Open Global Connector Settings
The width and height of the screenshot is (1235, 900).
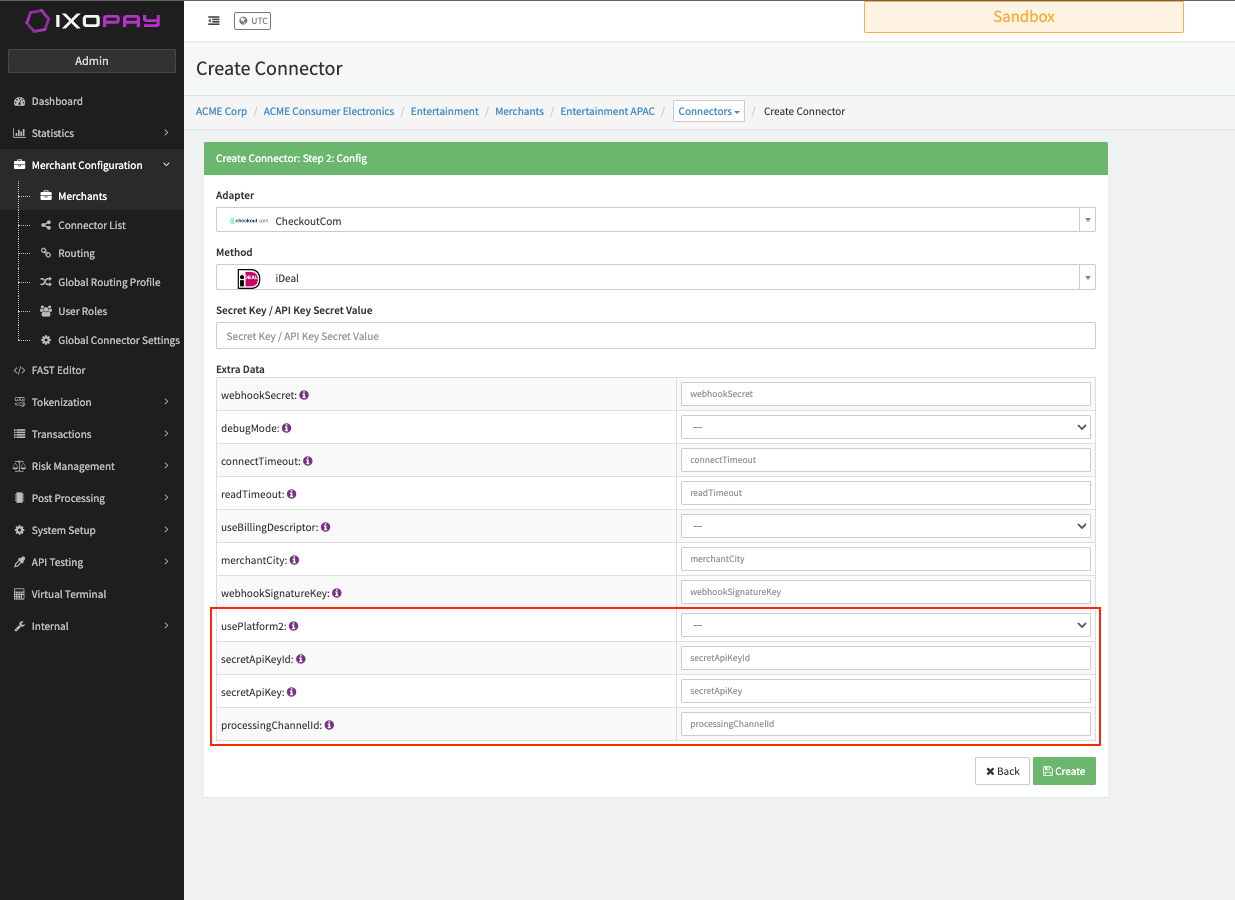(118, 341)
